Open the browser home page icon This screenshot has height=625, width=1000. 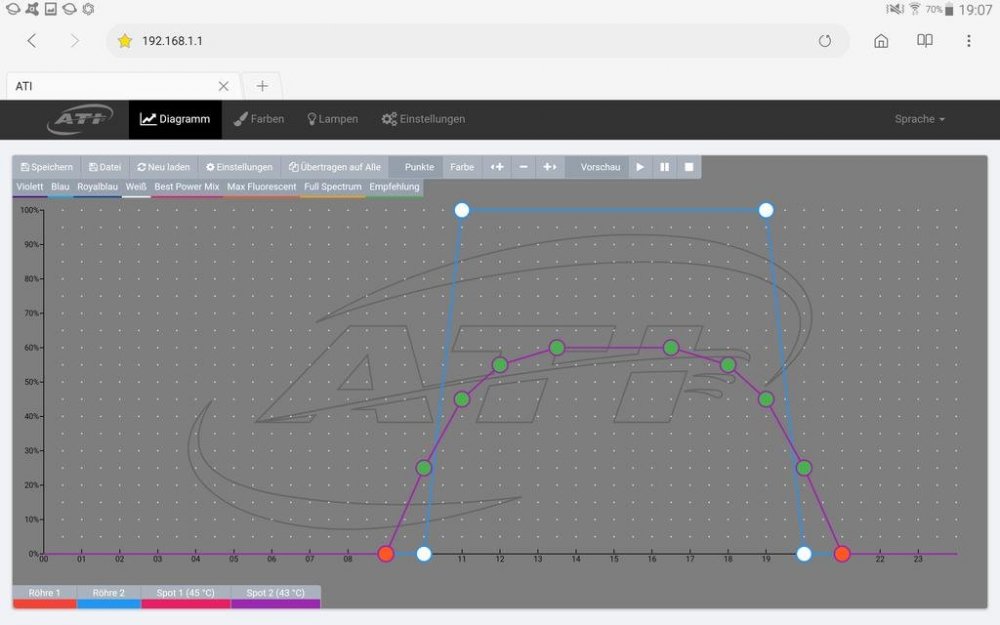(881, 41)
